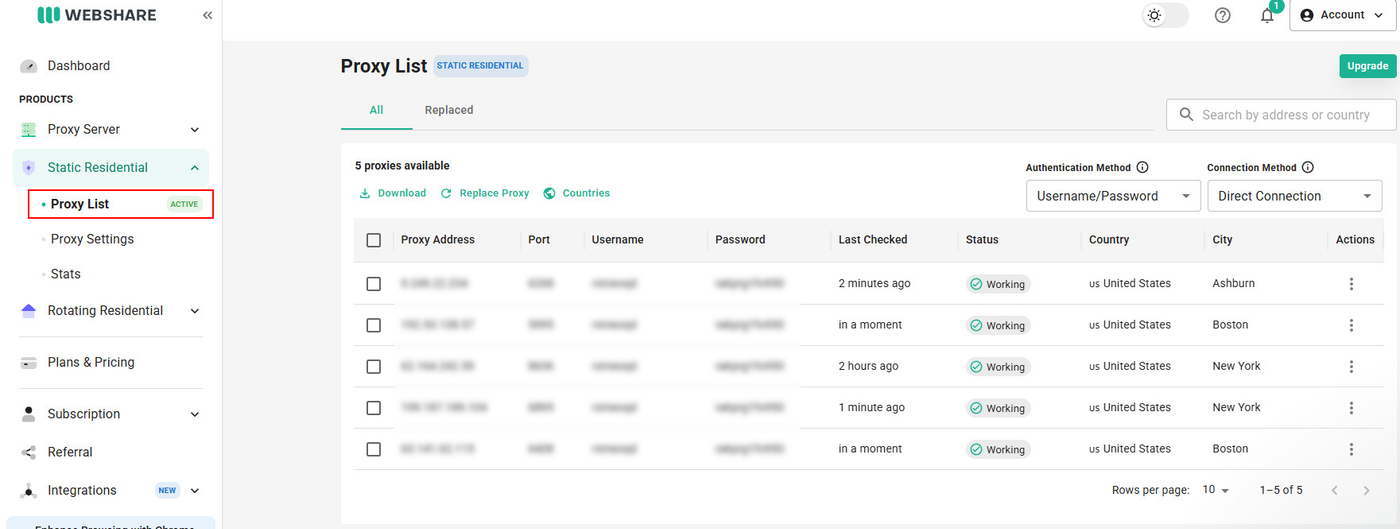Open actions menu for 1 minute ago proxy
The width and height of the screenshot is (1400, 529).
click(1351, 408)
